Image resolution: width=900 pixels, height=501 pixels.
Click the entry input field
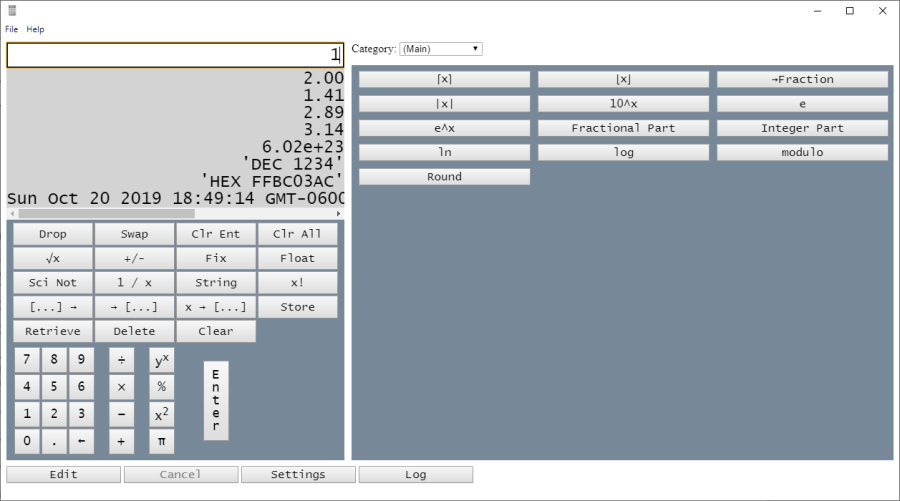click(175, 55)
